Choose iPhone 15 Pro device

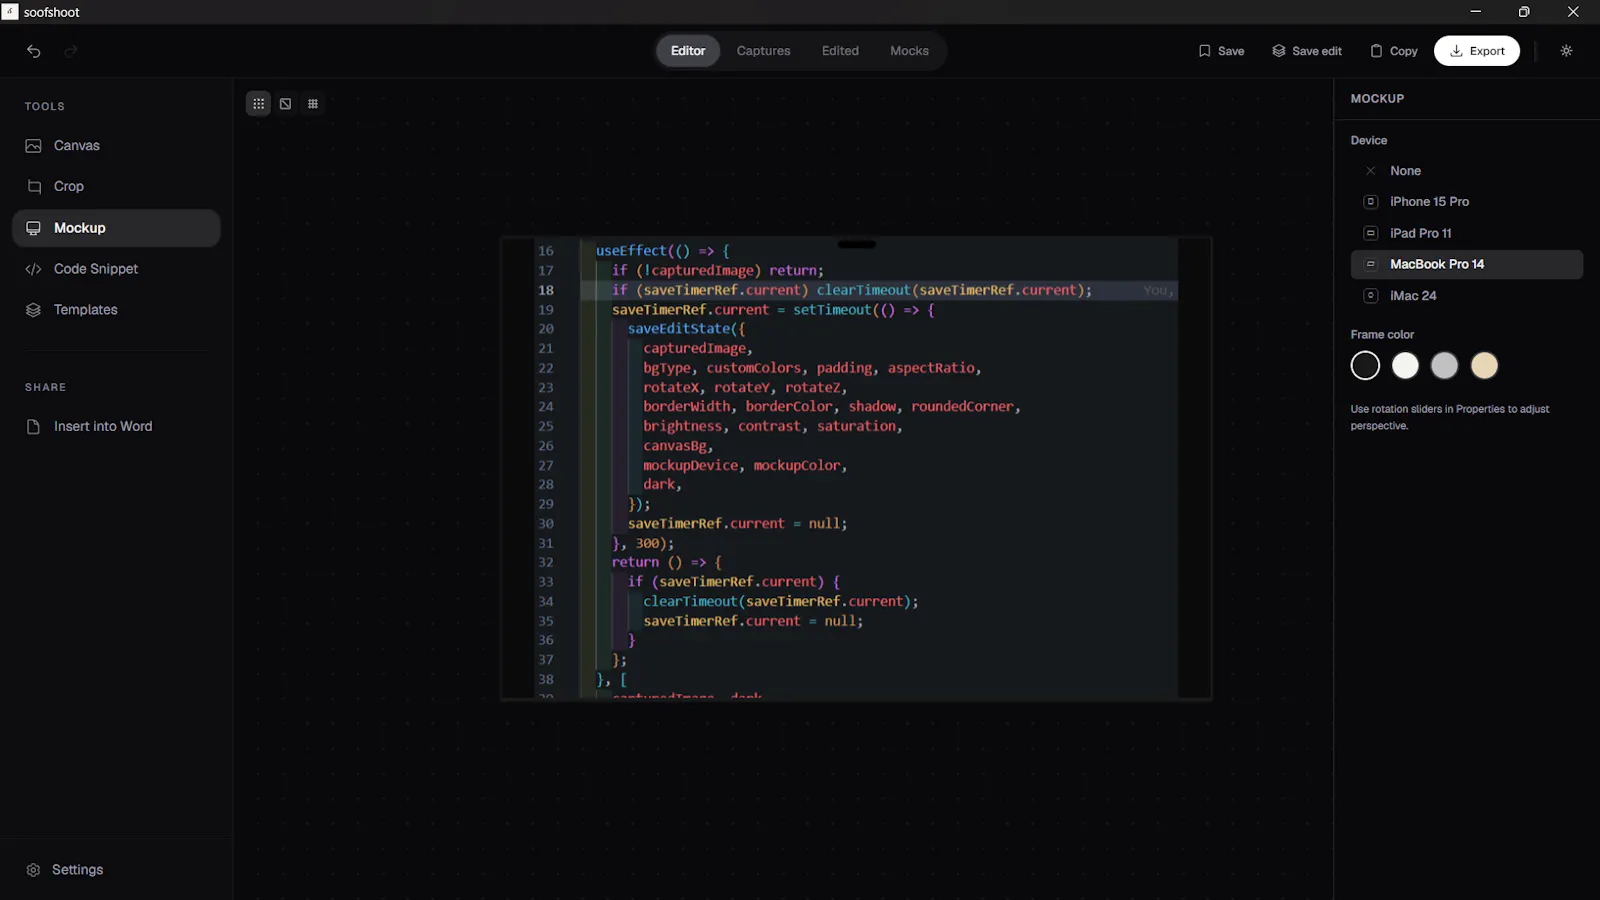(x=1467, y=202)
